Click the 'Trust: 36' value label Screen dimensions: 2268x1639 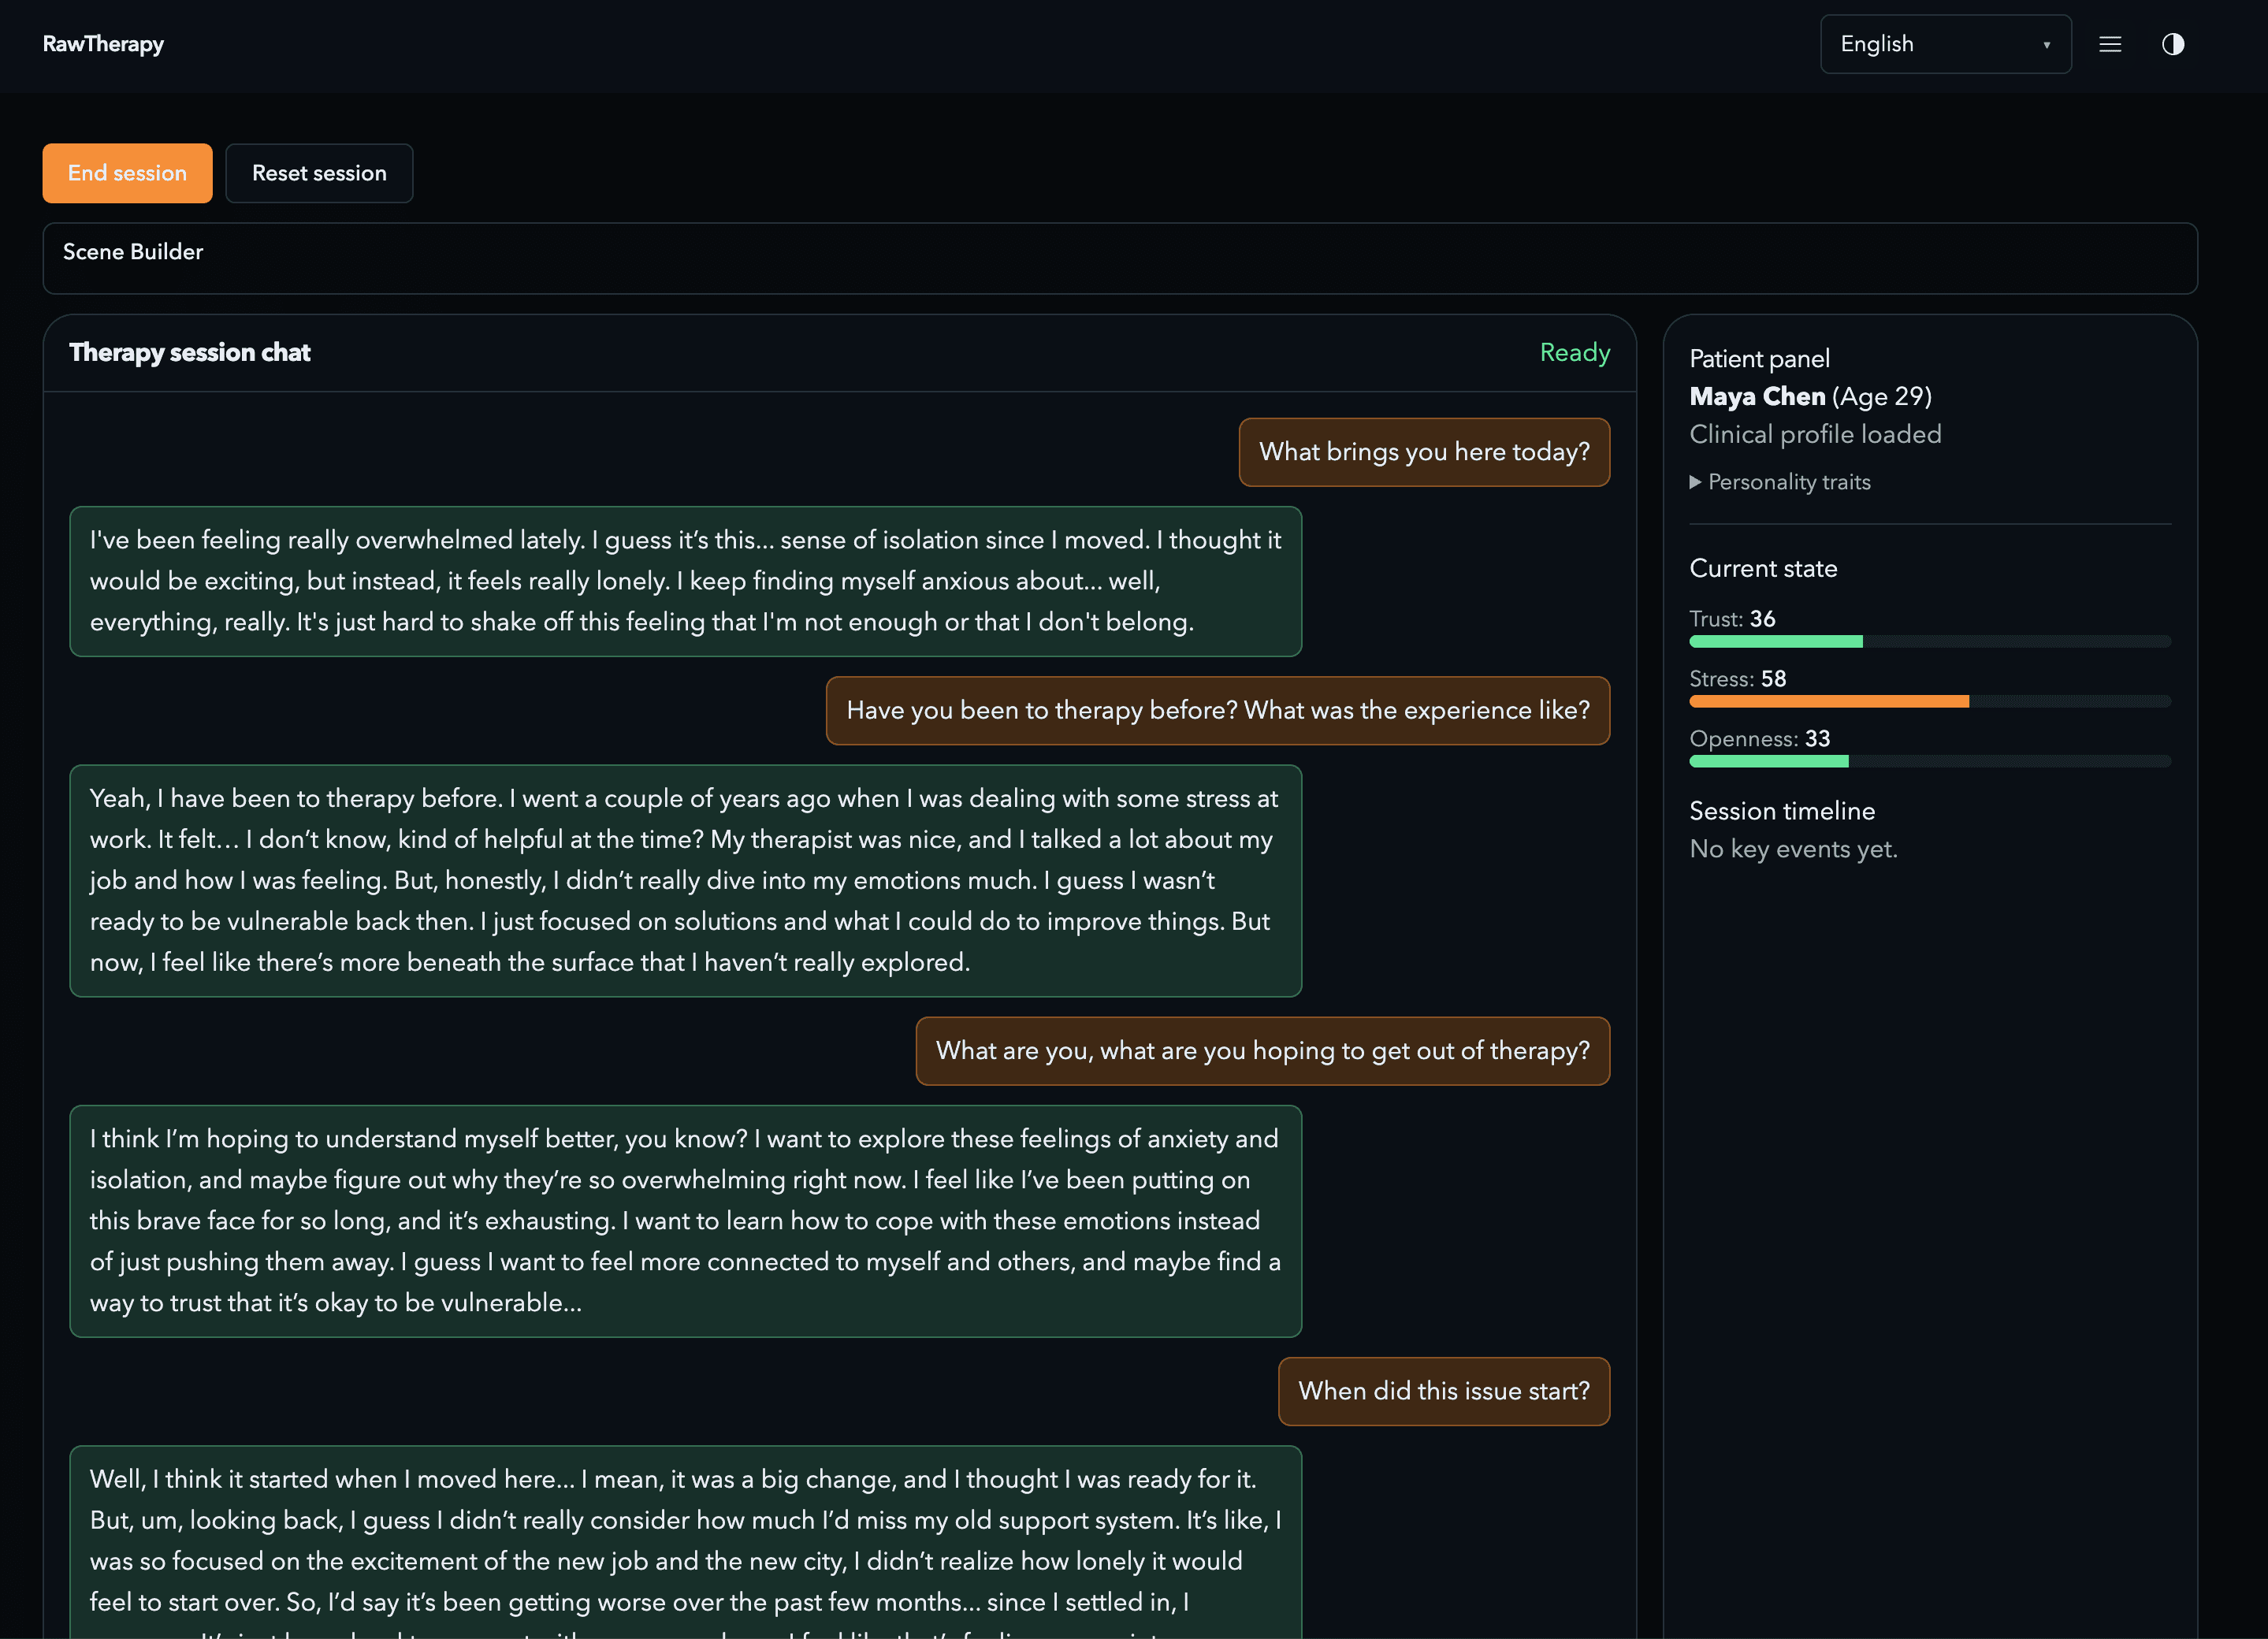[1732, 619]
